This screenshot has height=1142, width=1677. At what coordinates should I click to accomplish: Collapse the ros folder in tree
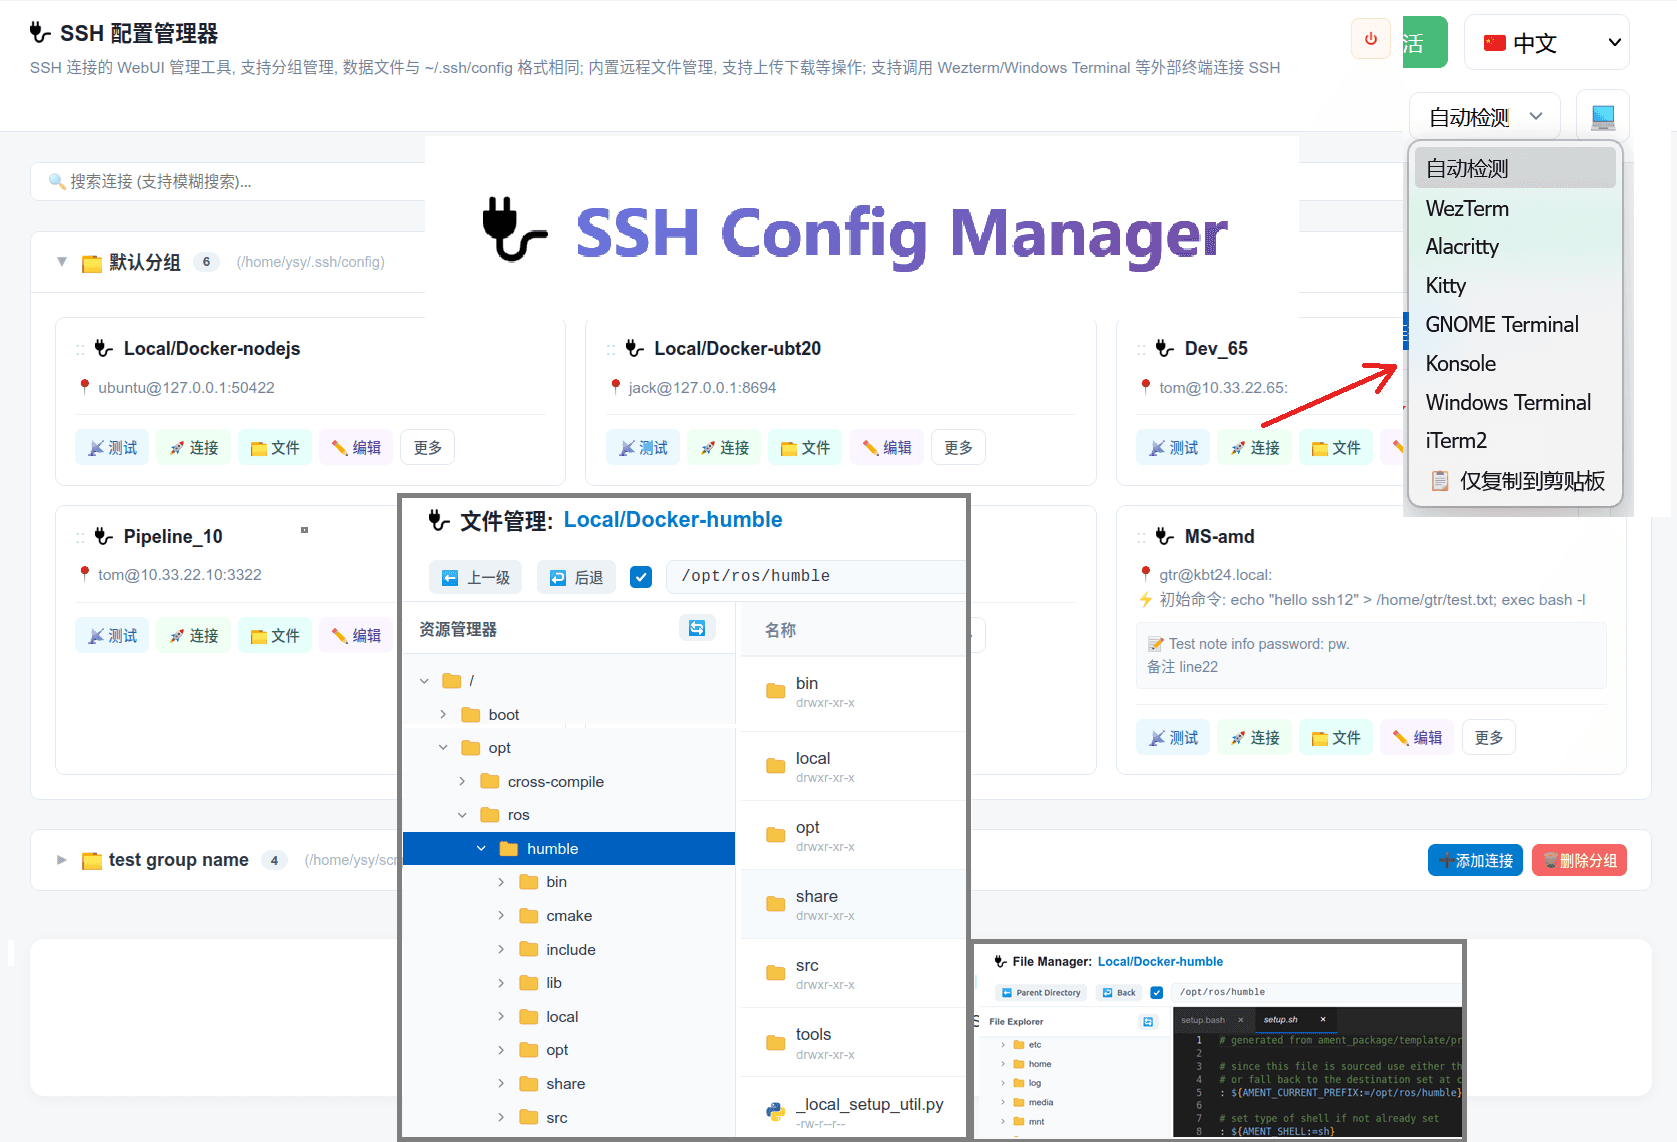(462, 815)
